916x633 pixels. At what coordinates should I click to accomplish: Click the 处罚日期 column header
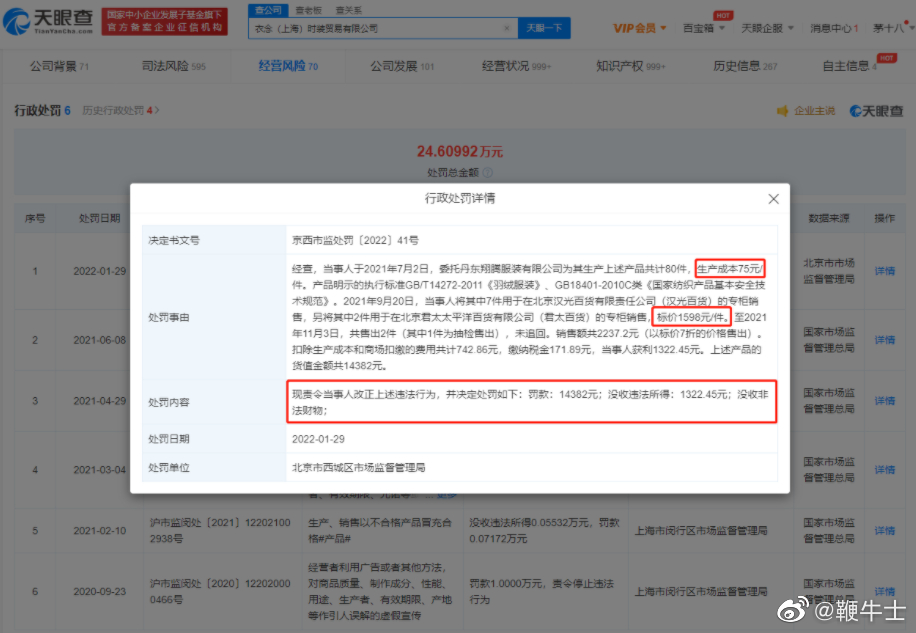tap(99, 218)
